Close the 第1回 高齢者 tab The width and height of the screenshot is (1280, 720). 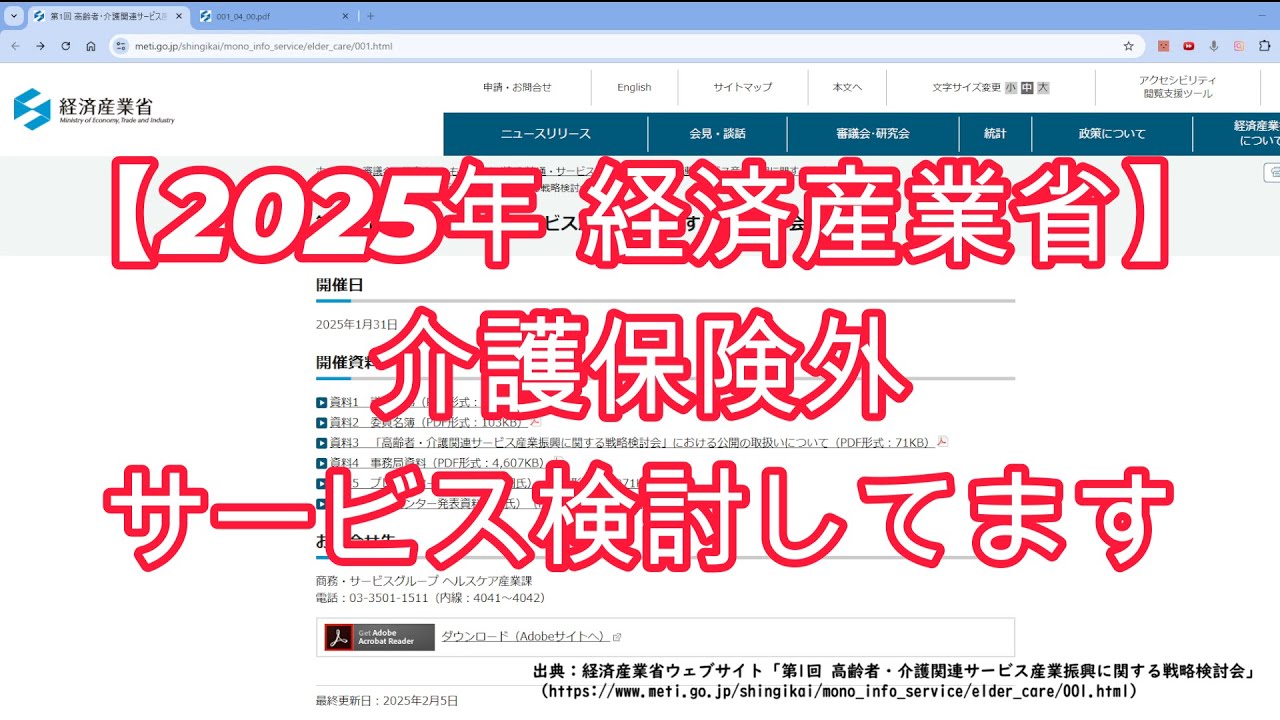[x=178, y=16]
